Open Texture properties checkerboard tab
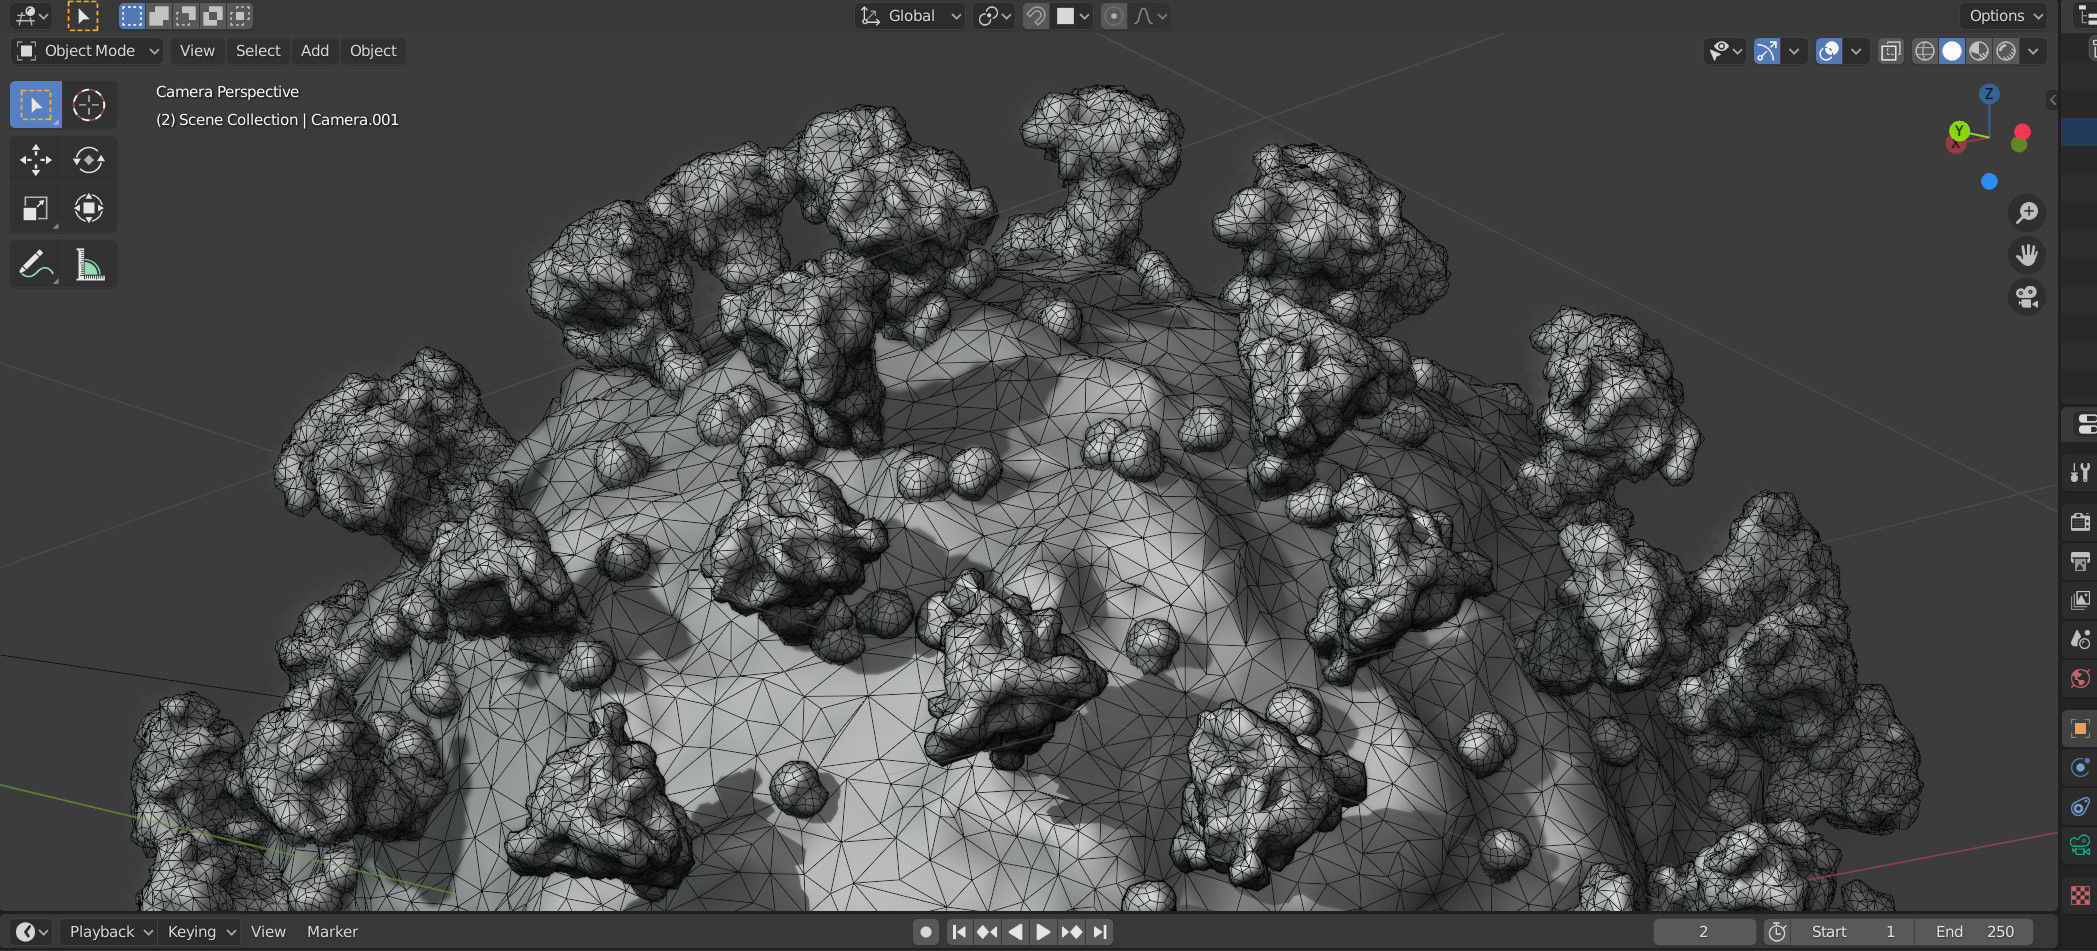2097x951 pixels. (x=2080, y=895)
